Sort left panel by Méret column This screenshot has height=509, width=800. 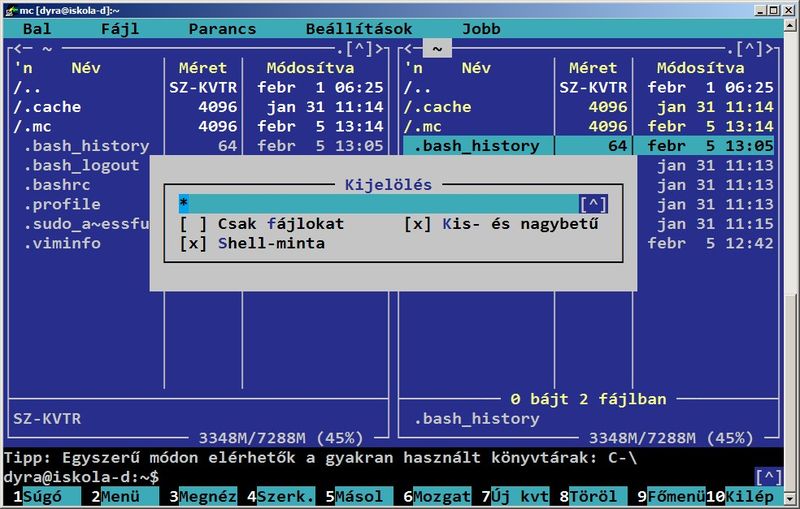click(203, 68)
